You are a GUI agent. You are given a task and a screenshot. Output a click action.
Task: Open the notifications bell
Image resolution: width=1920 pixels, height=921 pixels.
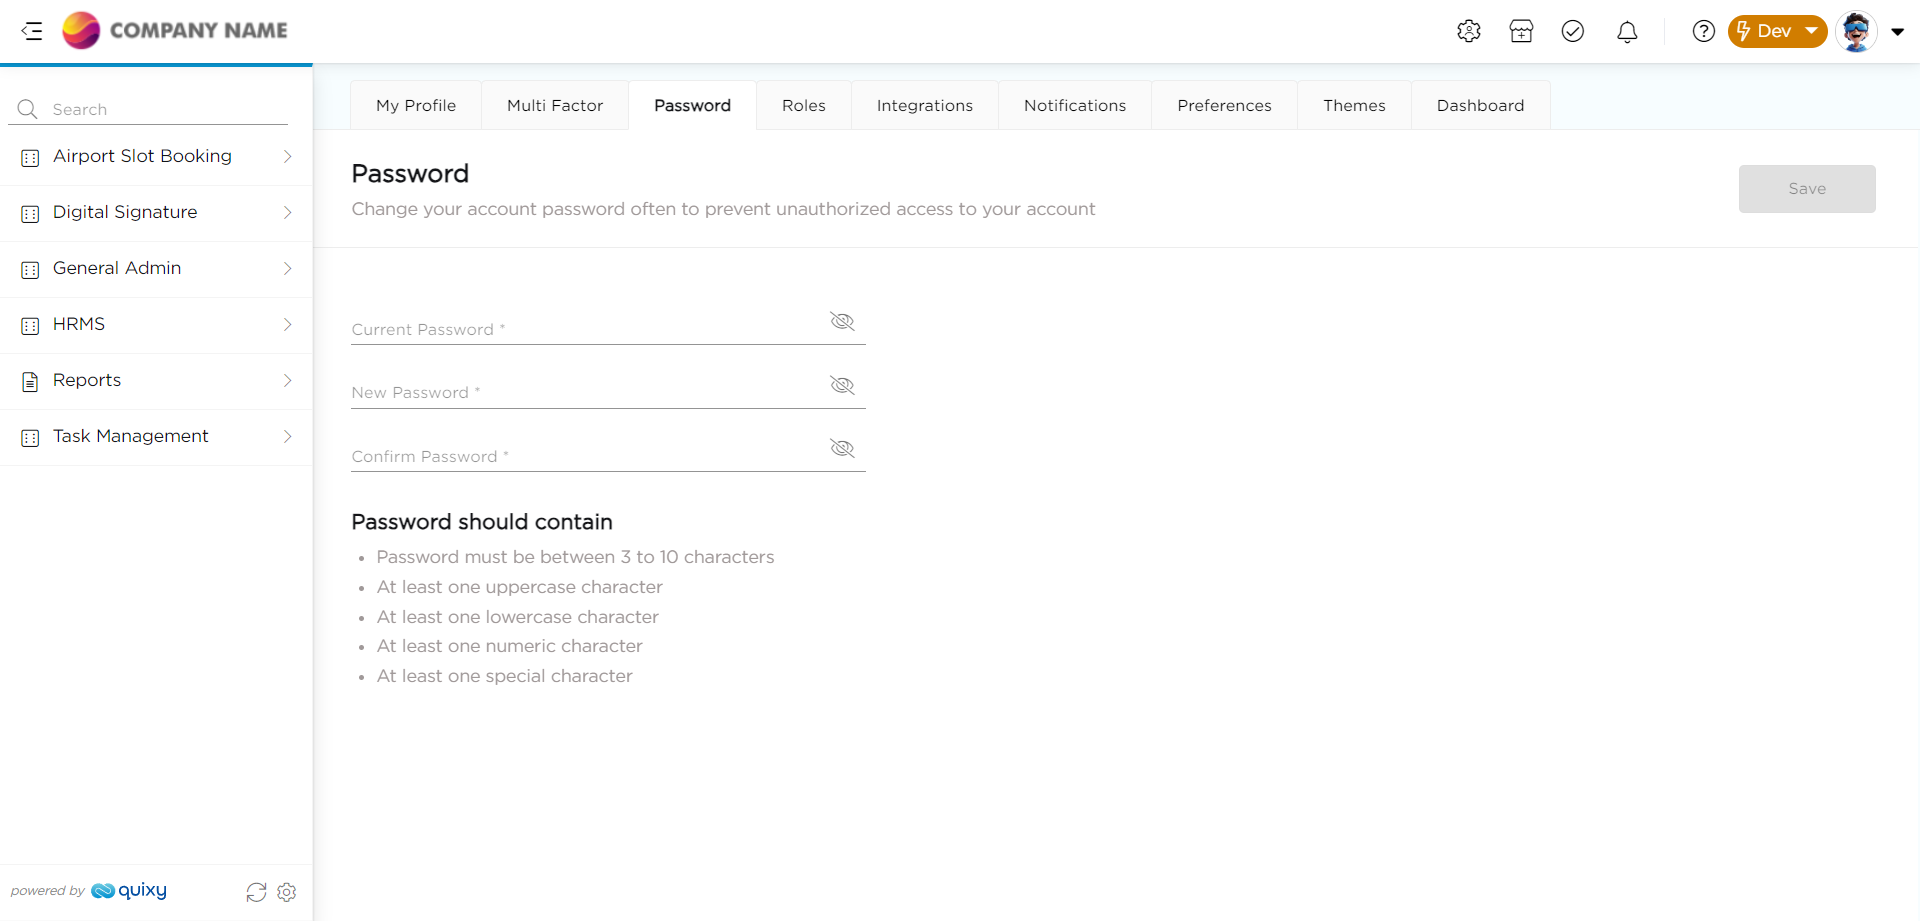tap(1627, 32)
